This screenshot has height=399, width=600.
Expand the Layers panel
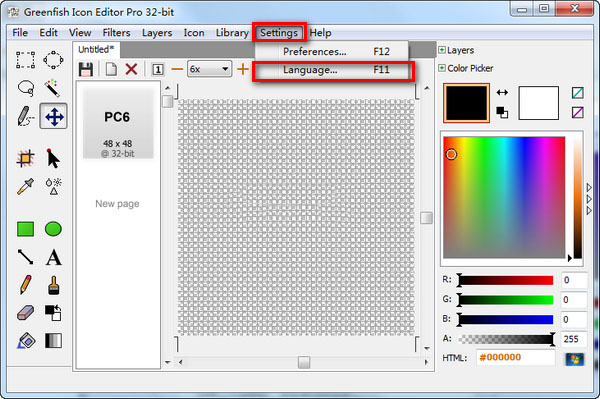pos(442,50)
